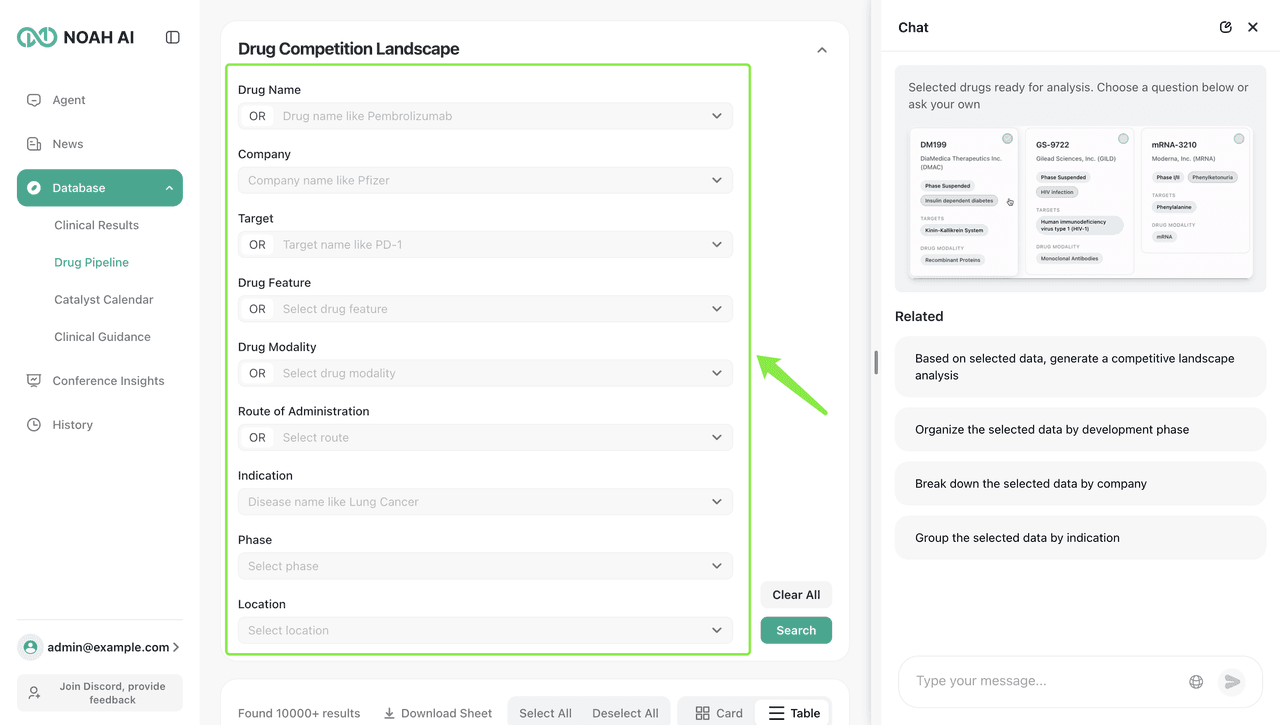This screenshot has width=1280, height=725.
Task: Switch to Table view tab
Action: pyautogui.click(x=794, y=713)
